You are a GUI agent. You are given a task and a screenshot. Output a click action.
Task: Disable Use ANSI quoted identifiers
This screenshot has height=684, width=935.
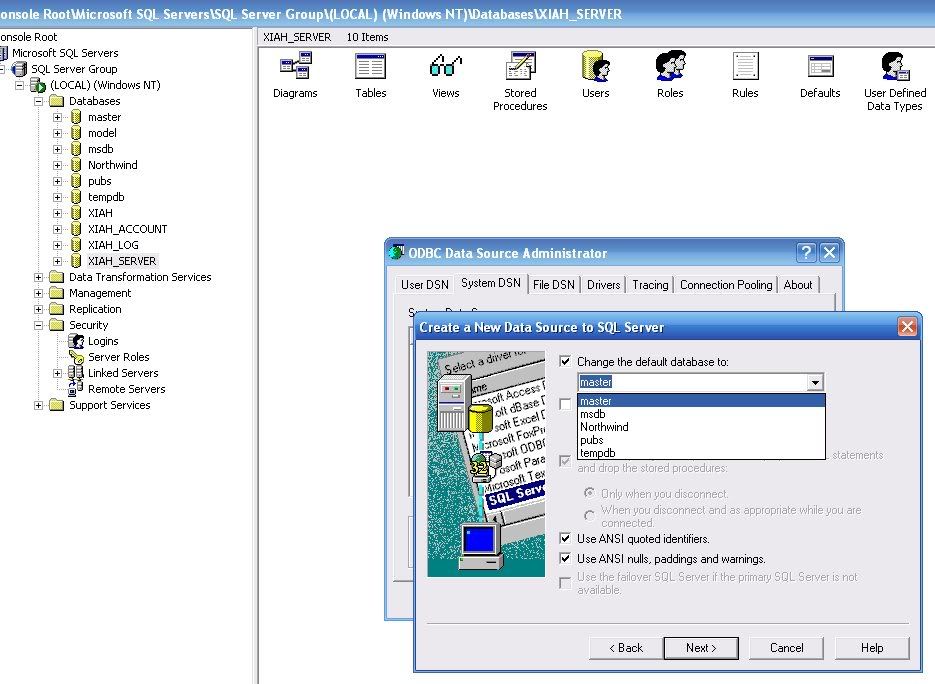click(x=566, y=539)
